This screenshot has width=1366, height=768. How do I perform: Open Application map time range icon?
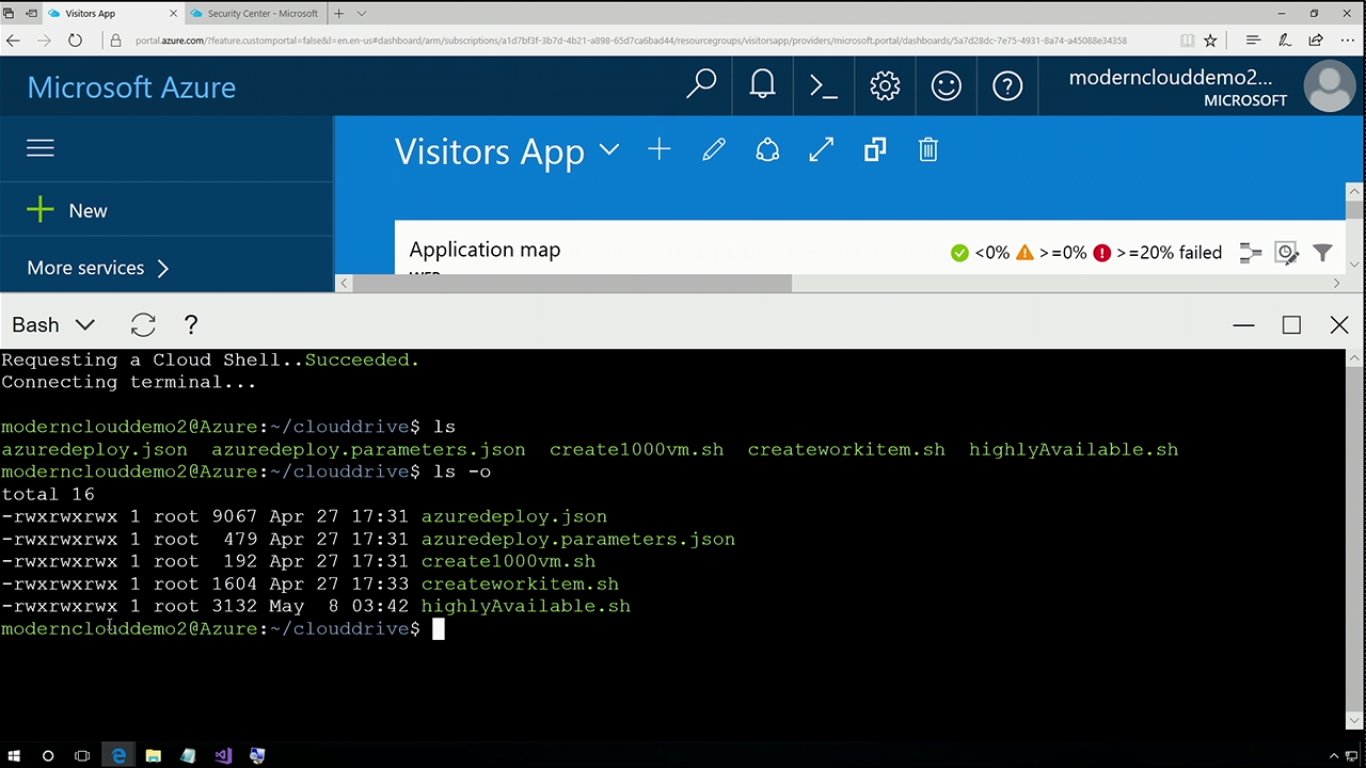pyautogui.click(x=1287, y=253)
